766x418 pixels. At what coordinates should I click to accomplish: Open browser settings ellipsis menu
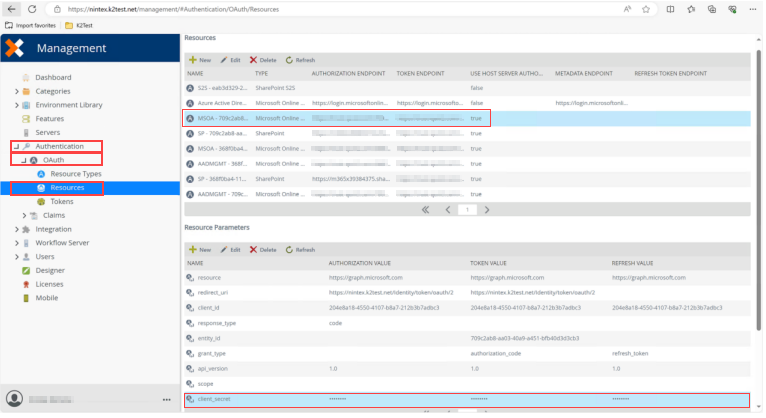[x=752, y=9]
